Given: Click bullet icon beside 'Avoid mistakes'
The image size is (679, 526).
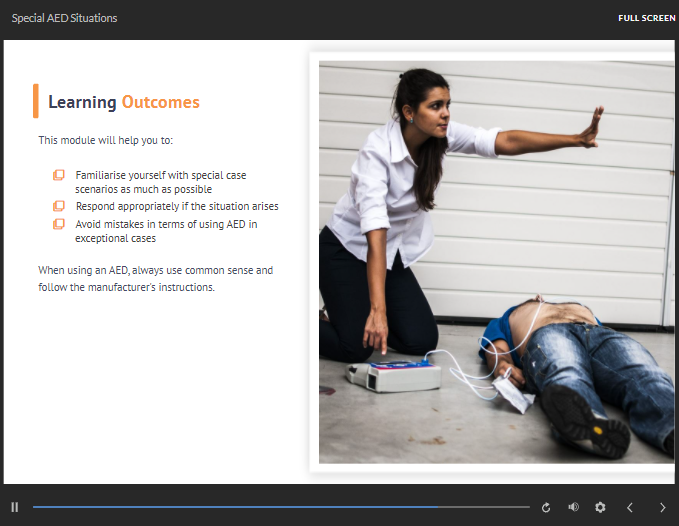Looking at the screenshot, I should 59,224.
